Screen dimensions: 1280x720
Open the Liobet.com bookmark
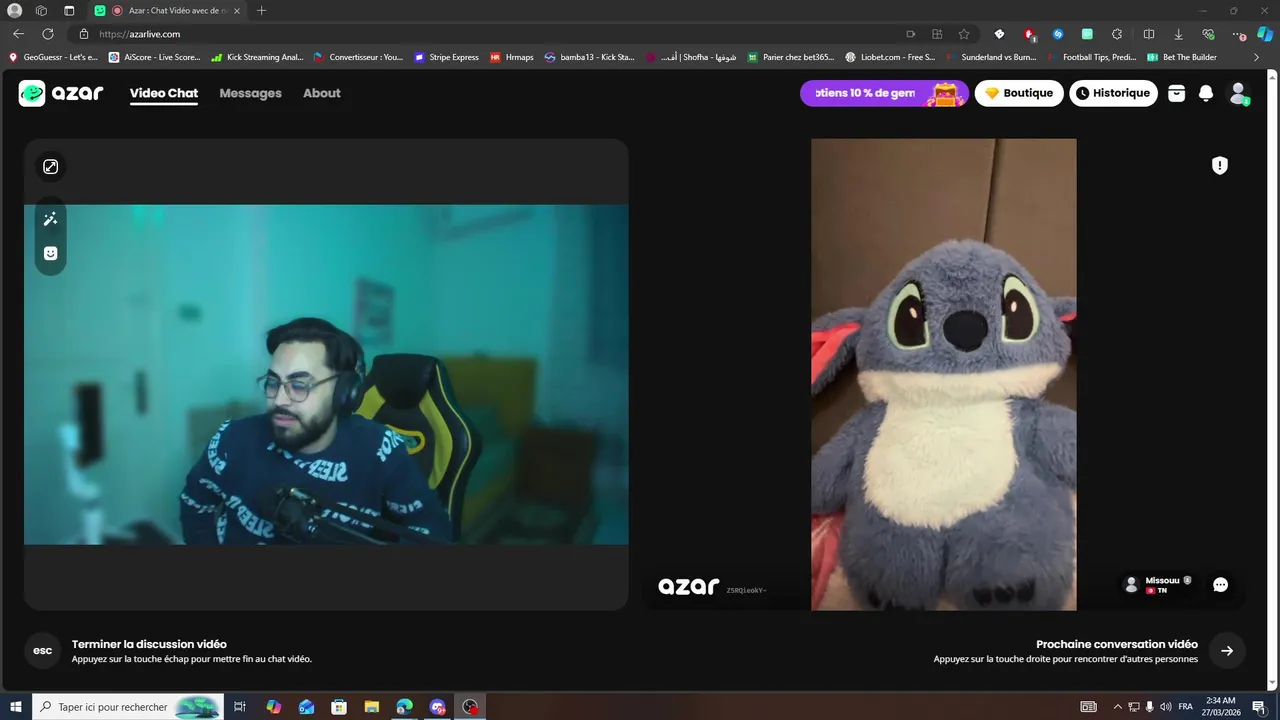click(890, 57)
